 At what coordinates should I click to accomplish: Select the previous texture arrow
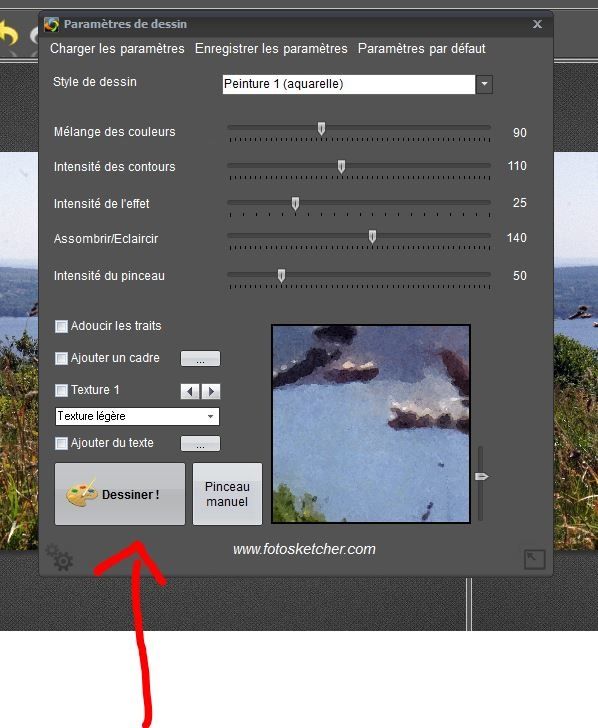[x=190, y=391]
